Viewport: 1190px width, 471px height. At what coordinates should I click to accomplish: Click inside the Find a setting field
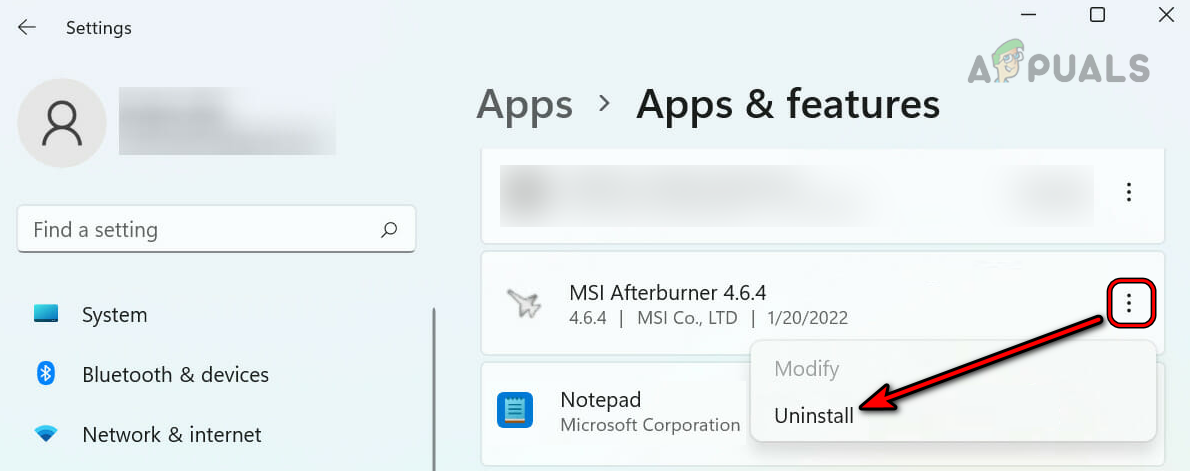(x=216, y=229)
